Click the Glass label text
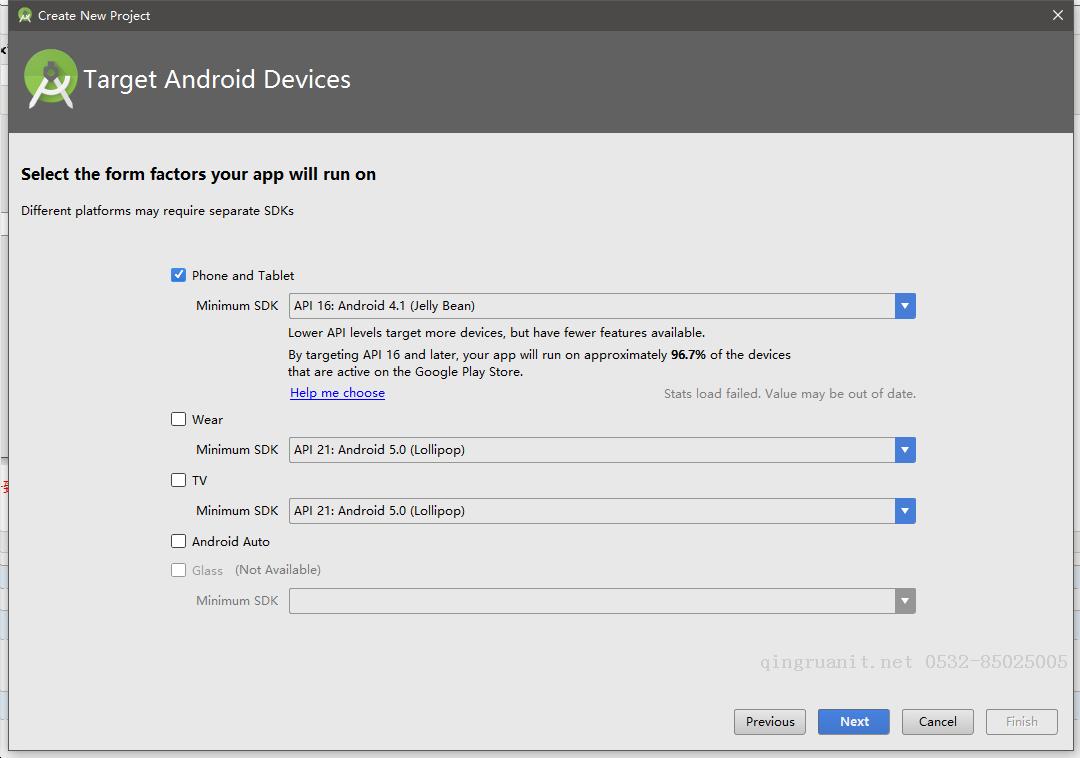 (207, 571)
